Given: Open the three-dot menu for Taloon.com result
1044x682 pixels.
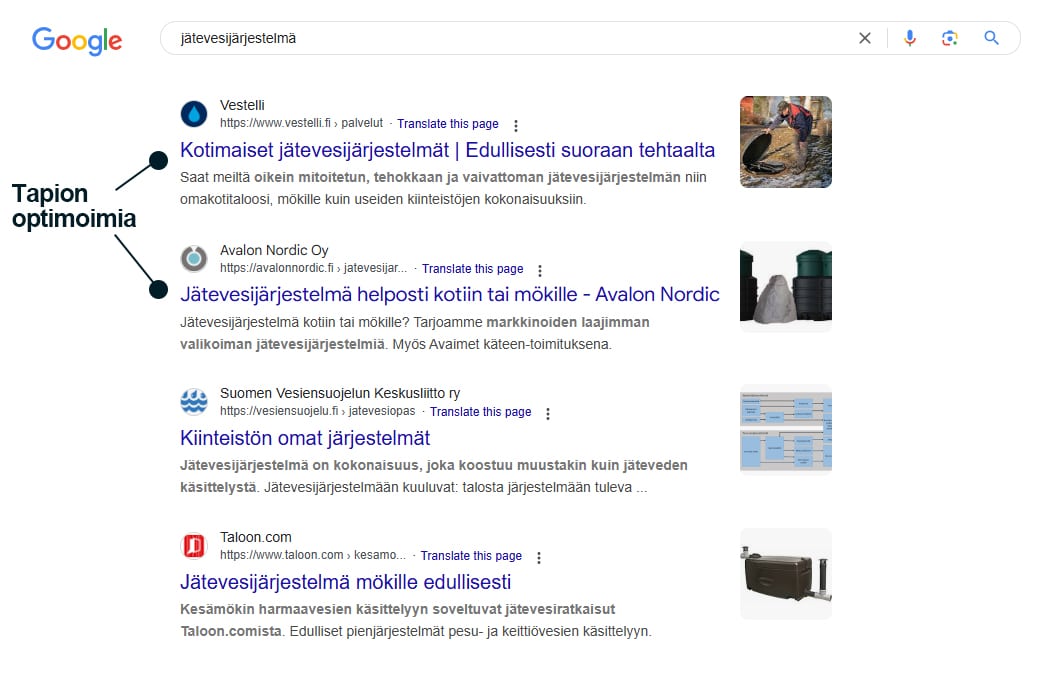Looking at the screenshot, I should point(539,557).
